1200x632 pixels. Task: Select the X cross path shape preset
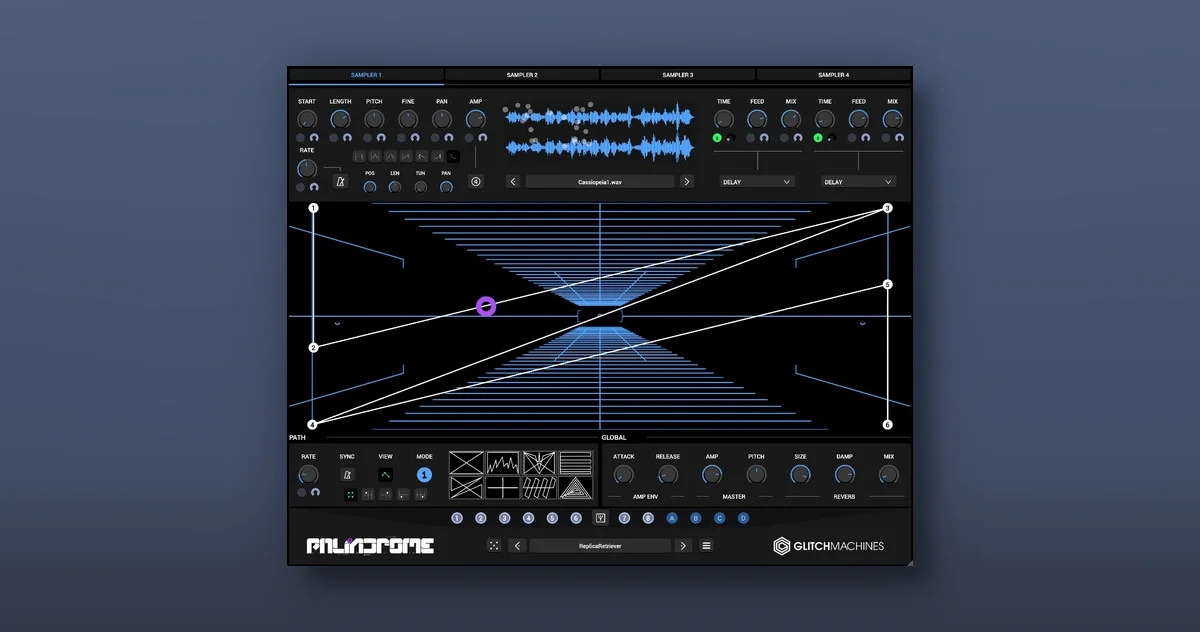(x=466, y=463)
